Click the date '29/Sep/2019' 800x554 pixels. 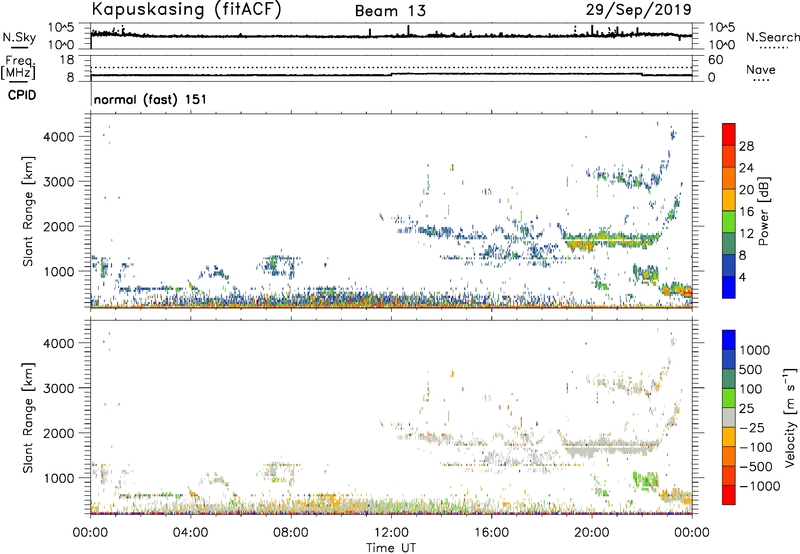pos(638,9)
